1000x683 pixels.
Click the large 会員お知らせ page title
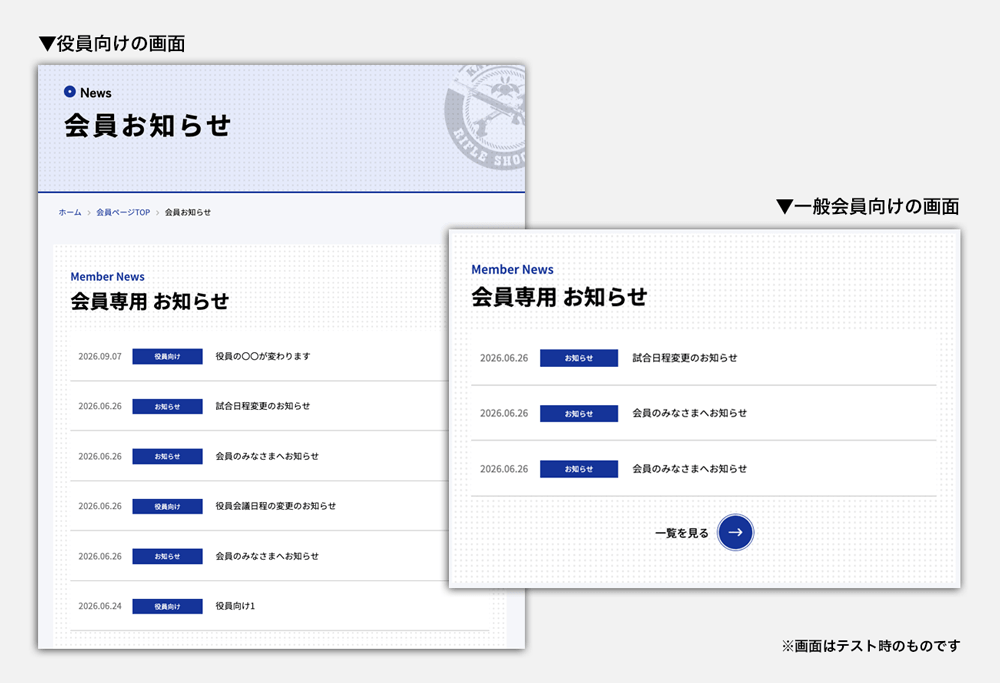pos(147,126)
